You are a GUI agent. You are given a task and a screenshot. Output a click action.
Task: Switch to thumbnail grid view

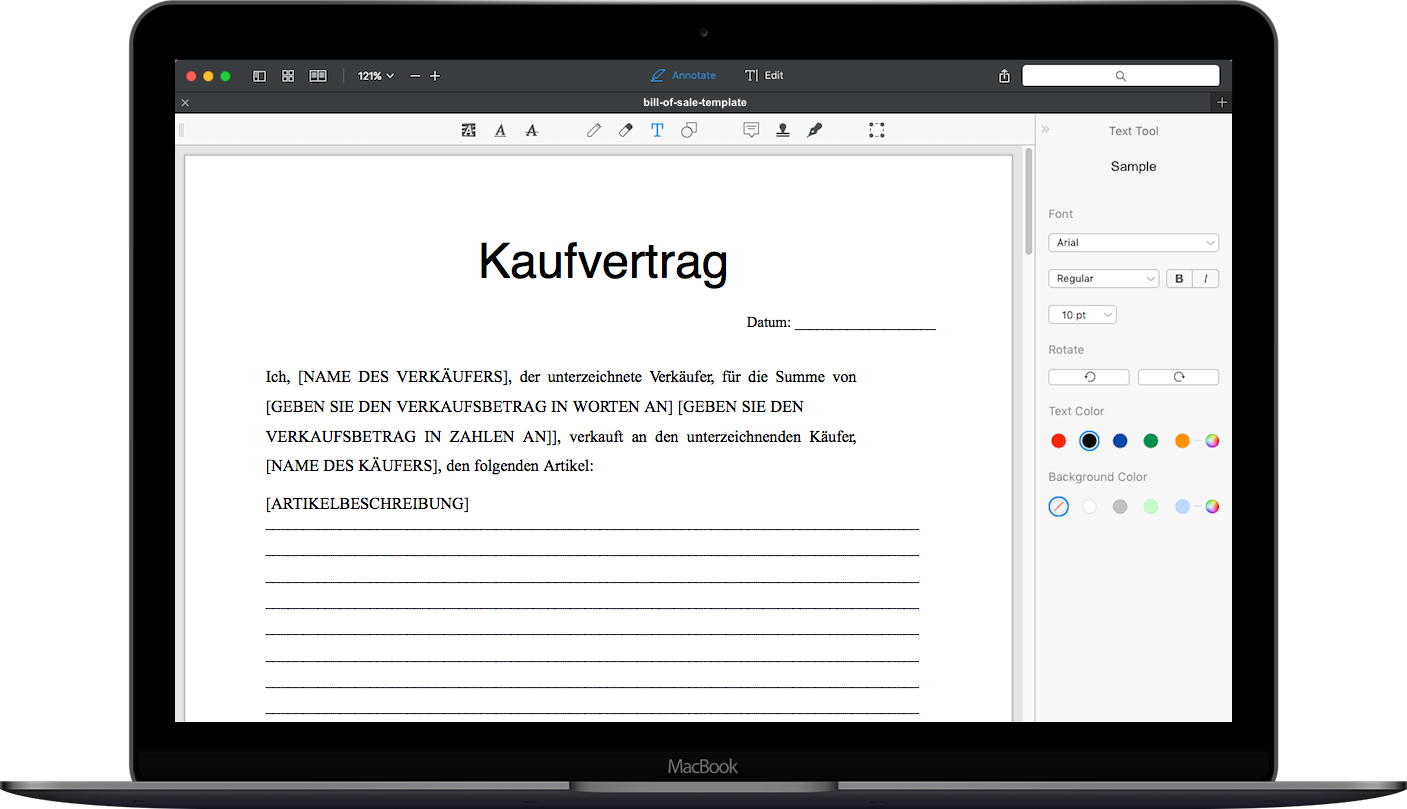click(288, 76)
